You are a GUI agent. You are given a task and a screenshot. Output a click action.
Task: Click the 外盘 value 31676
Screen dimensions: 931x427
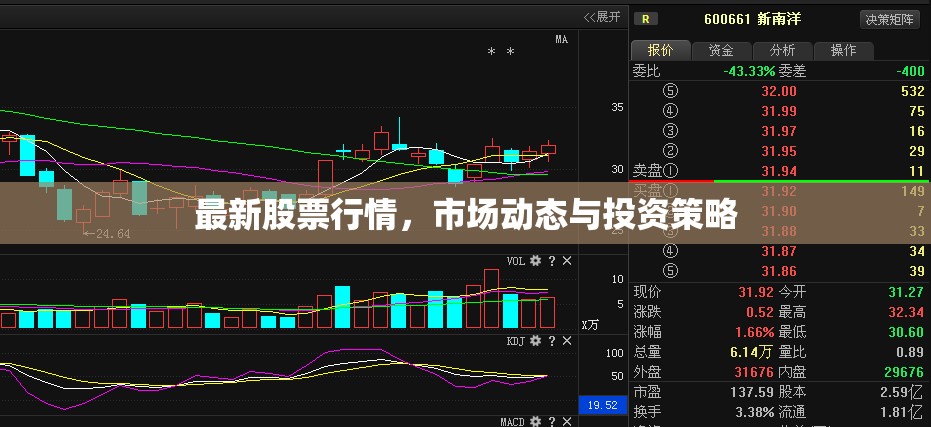coord(754,372)
